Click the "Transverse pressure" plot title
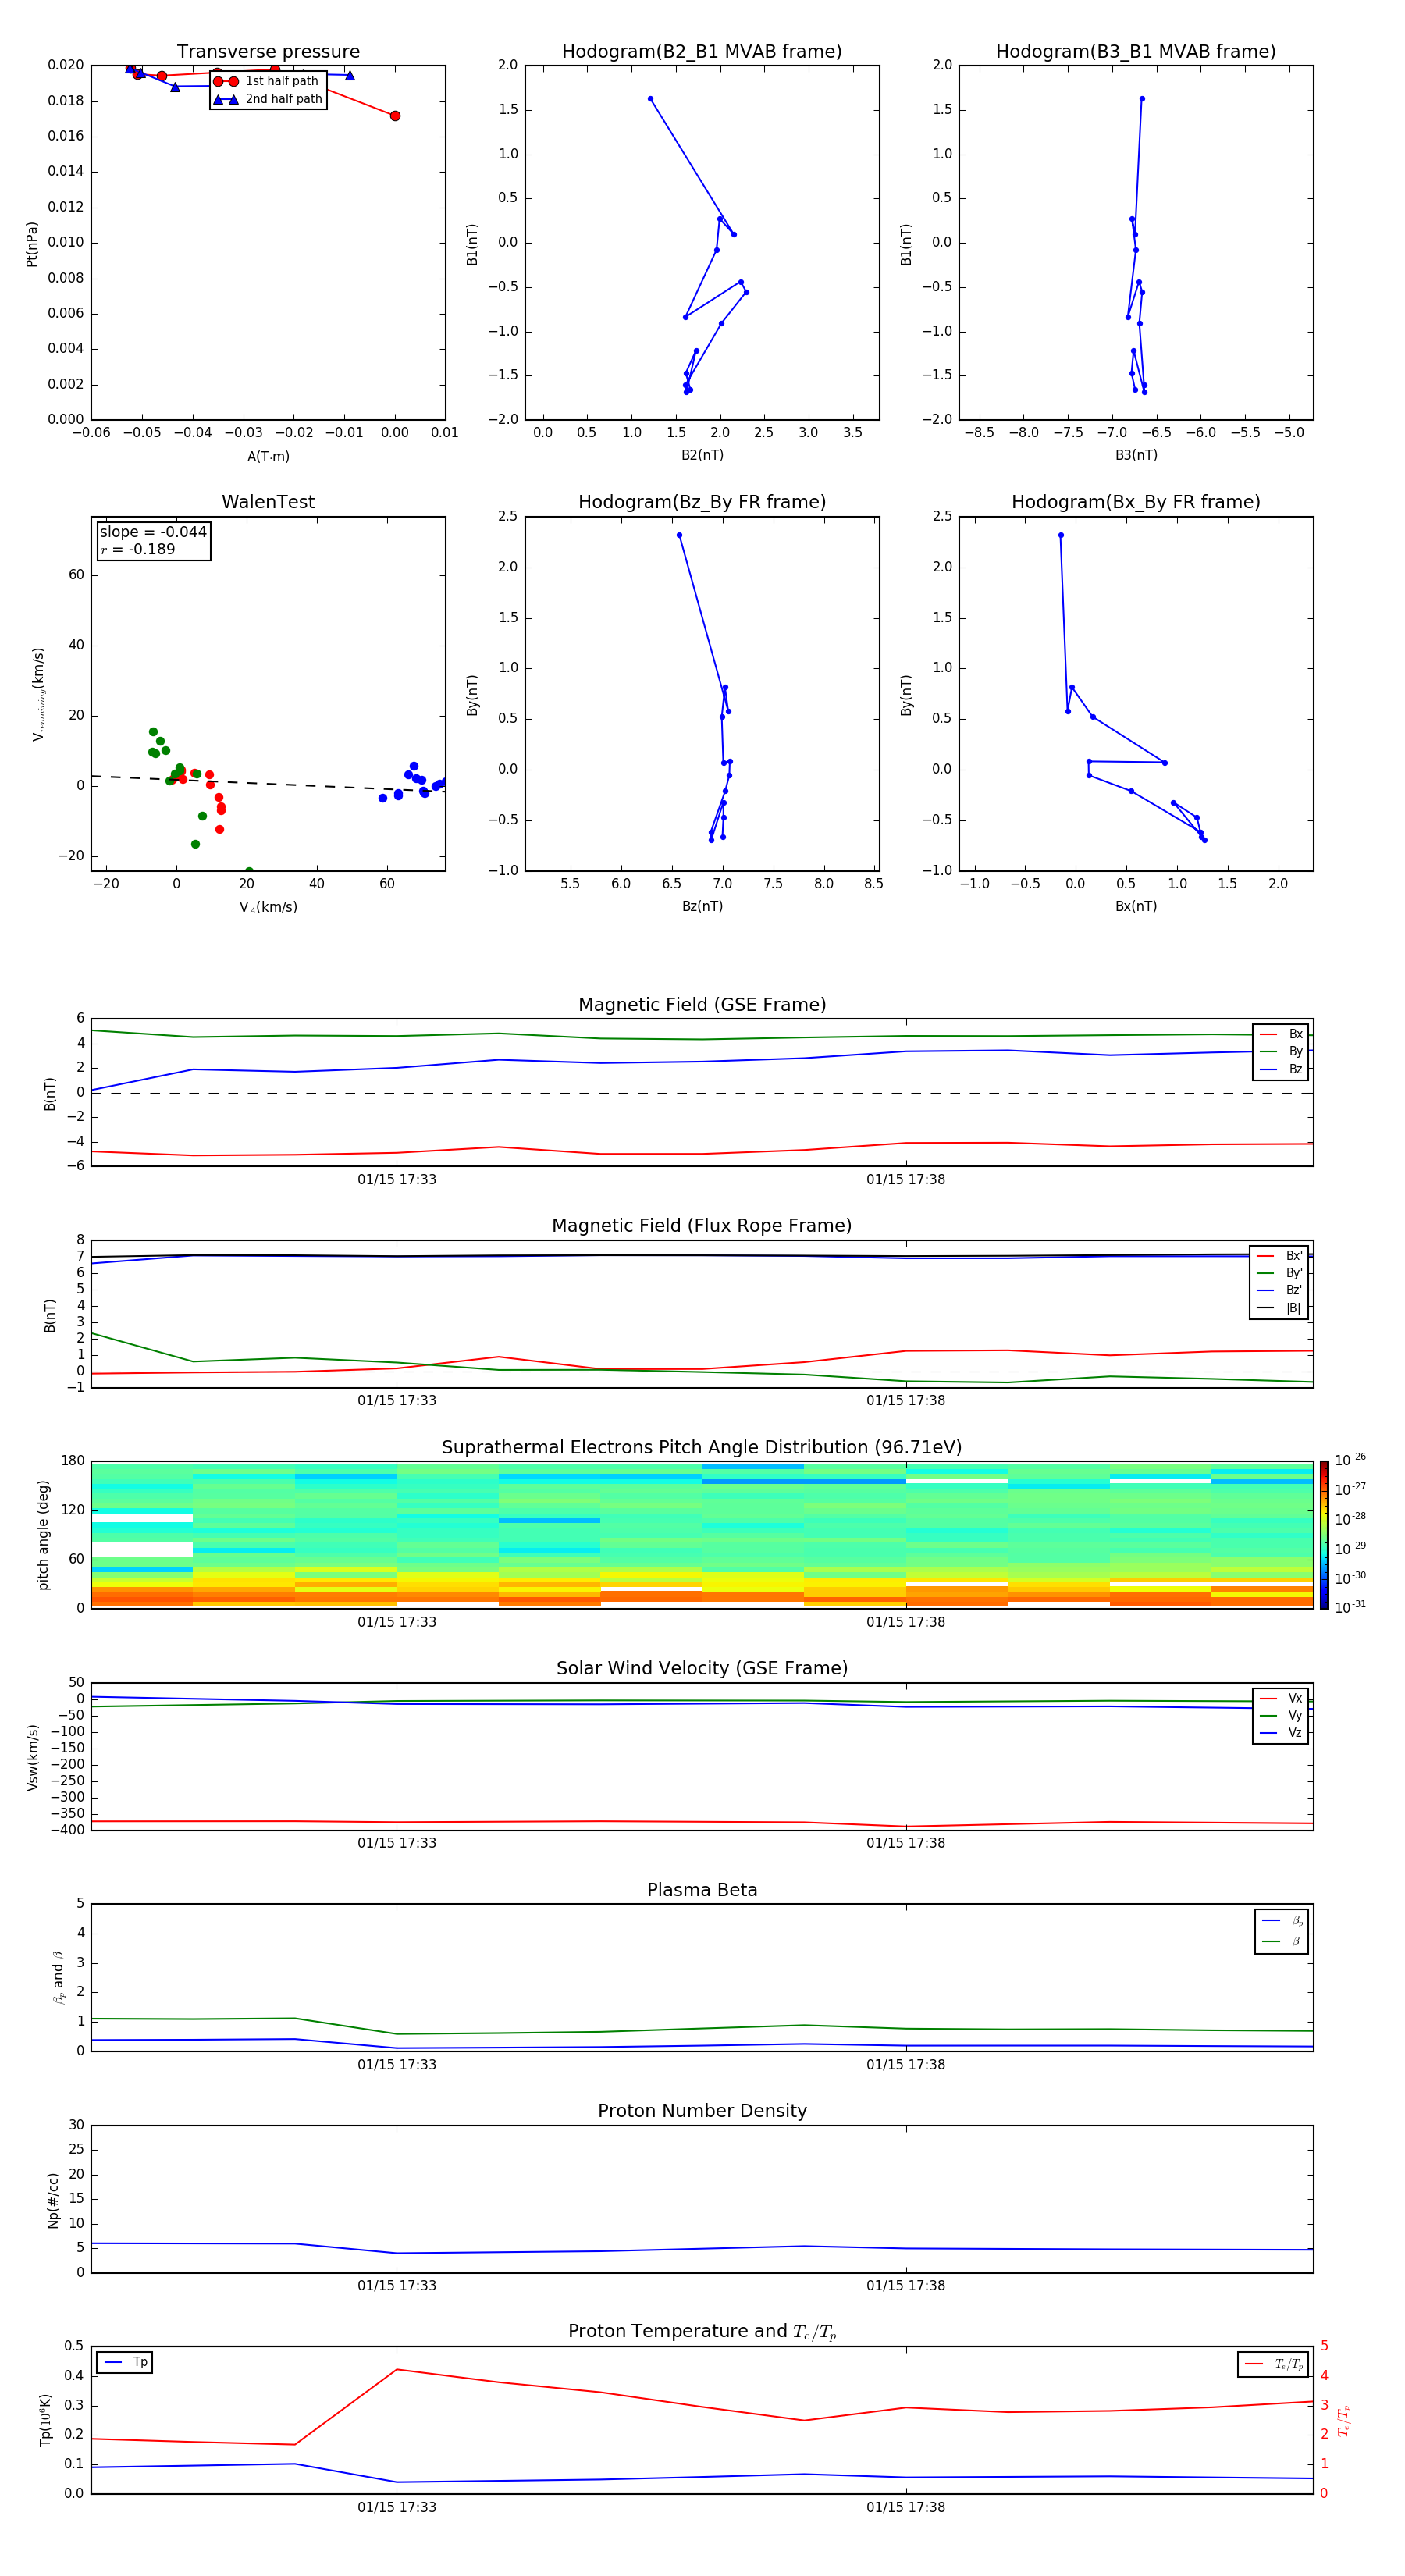 coord(268,52)
